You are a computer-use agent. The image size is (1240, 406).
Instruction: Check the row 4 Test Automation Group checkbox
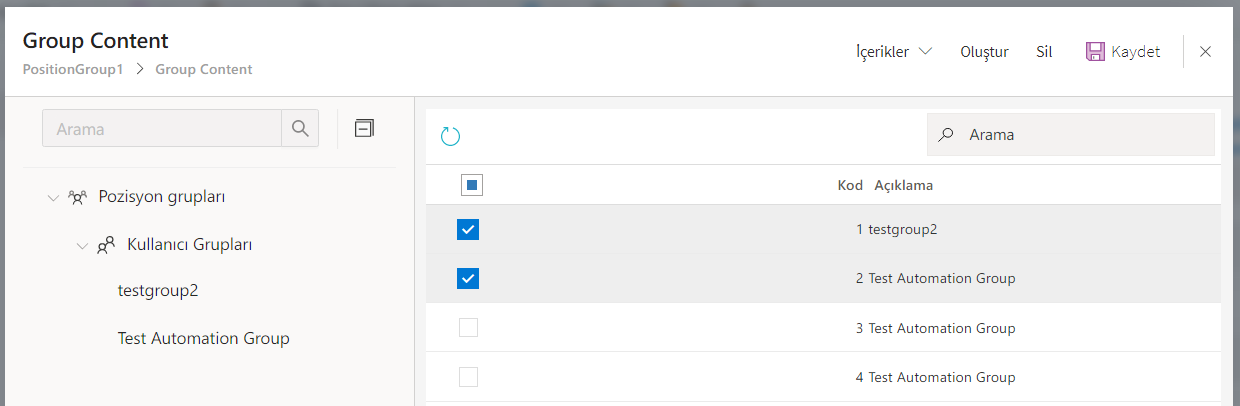coord(468,377)
